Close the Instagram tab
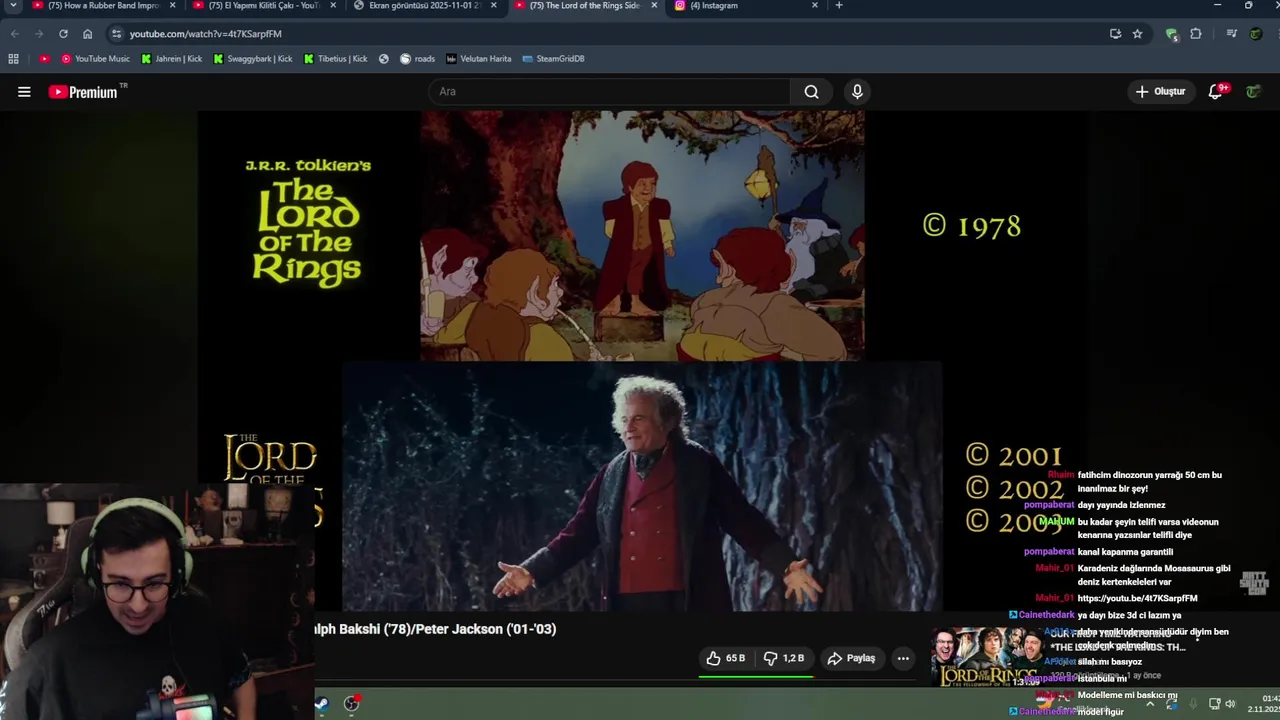Image resolution: width=1280 pixels, height=720 pixels. click(x=815, y=6)
